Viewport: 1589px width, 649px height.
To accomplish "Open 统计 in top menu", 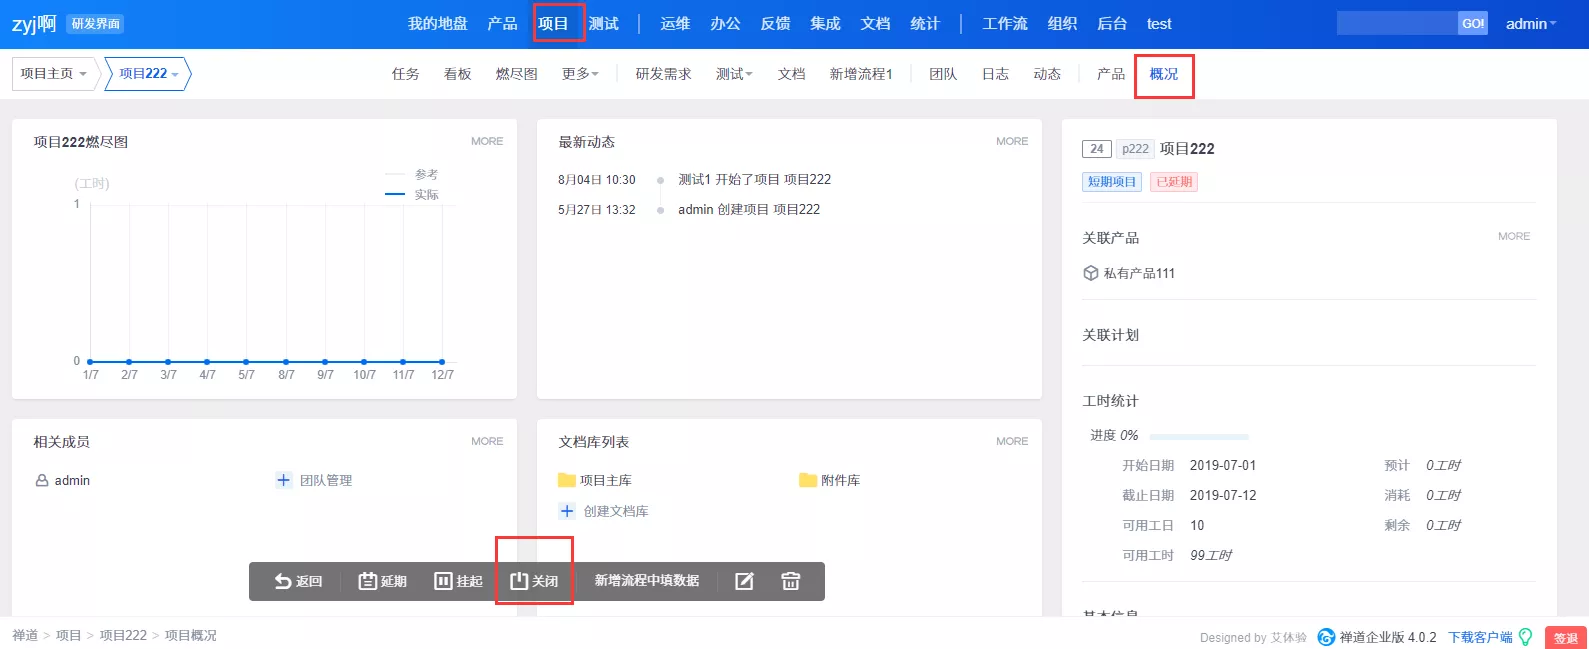I will click(925, 24).
